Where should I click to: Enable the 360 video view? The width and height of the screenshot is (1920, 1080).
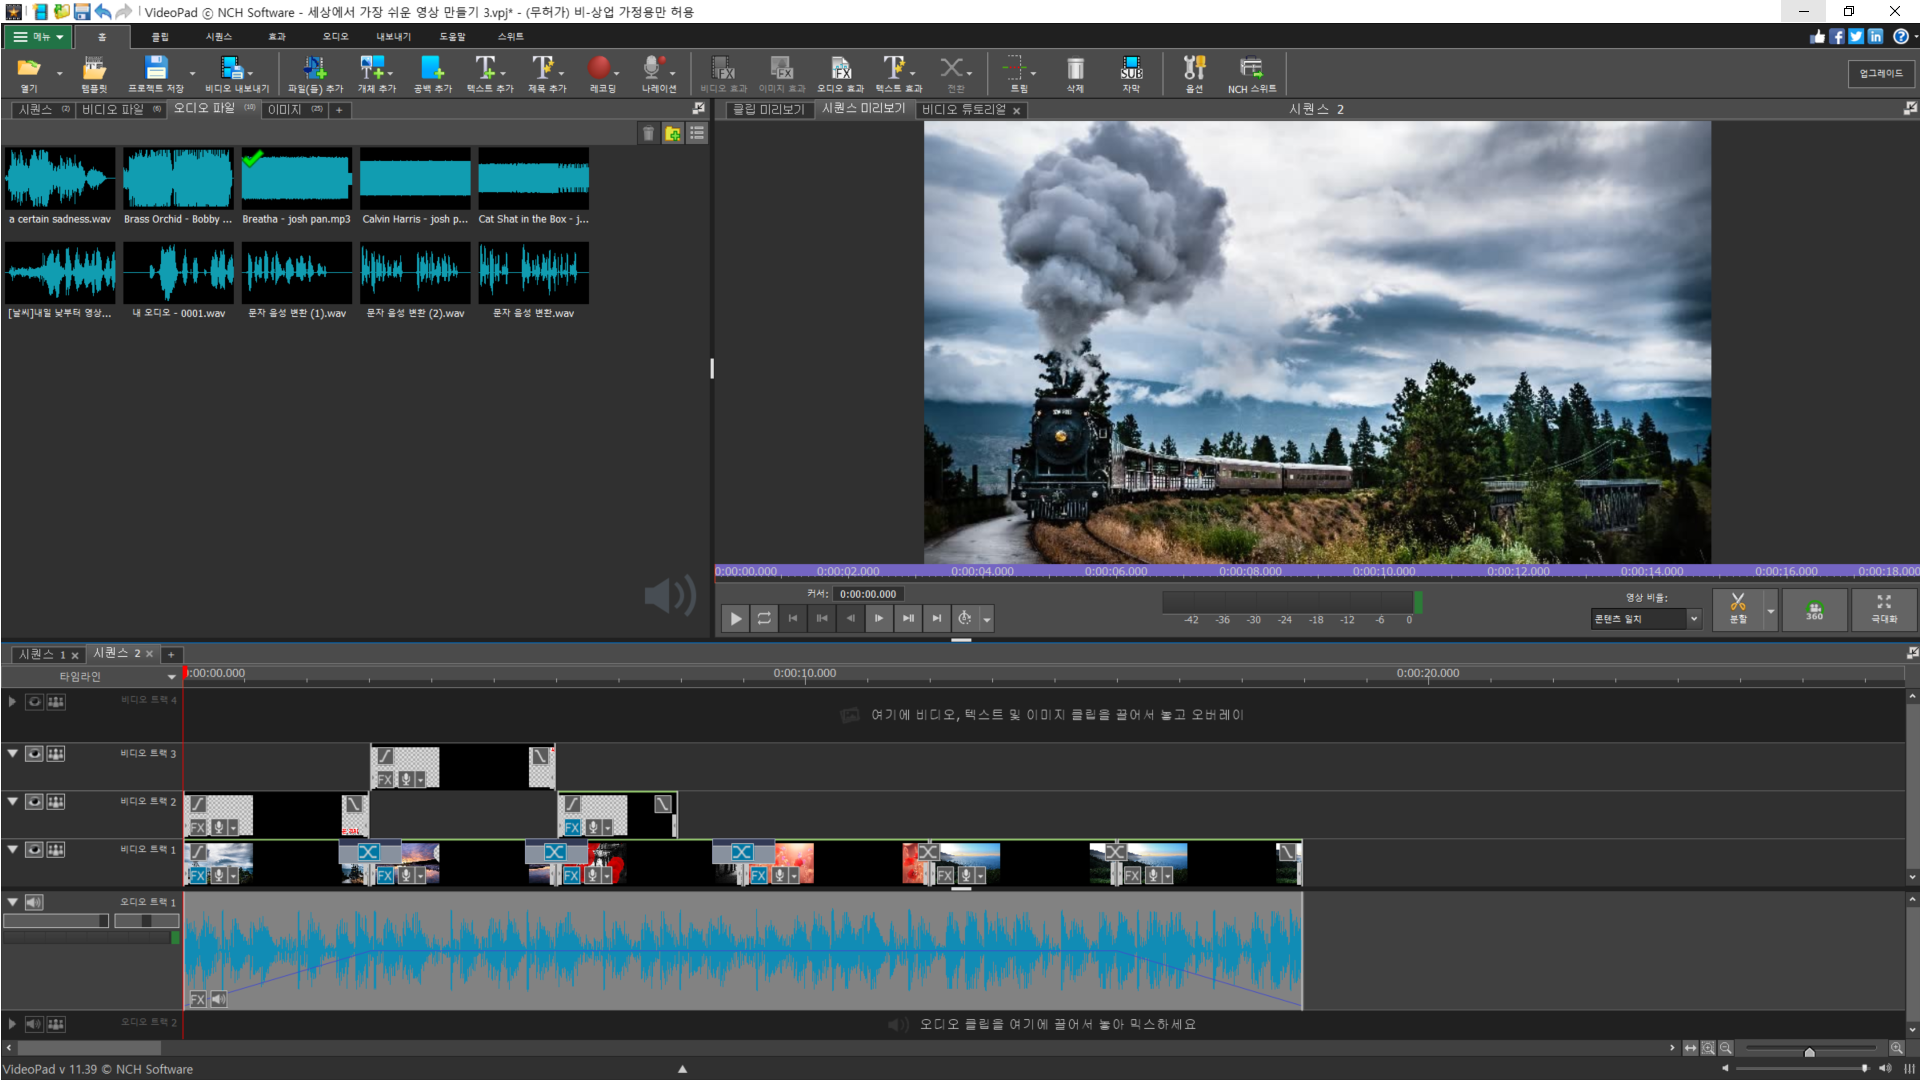(1814, 609)
